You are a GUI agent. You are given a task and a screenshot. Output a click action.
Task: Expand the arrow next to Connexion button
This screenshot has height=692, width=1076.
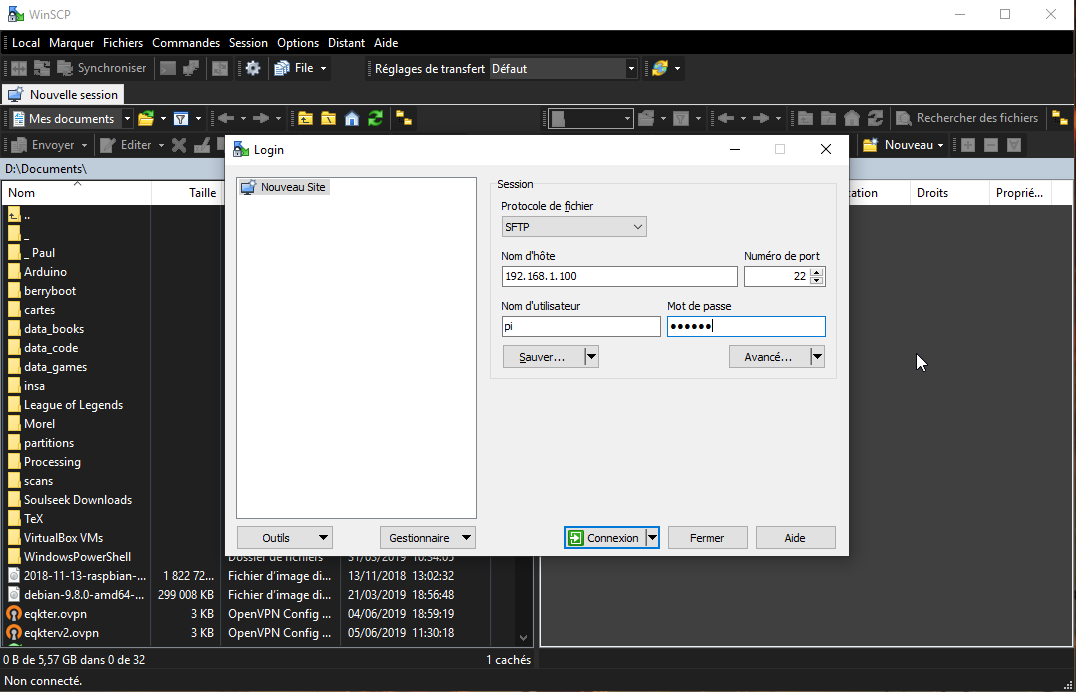tap(652, 538)
